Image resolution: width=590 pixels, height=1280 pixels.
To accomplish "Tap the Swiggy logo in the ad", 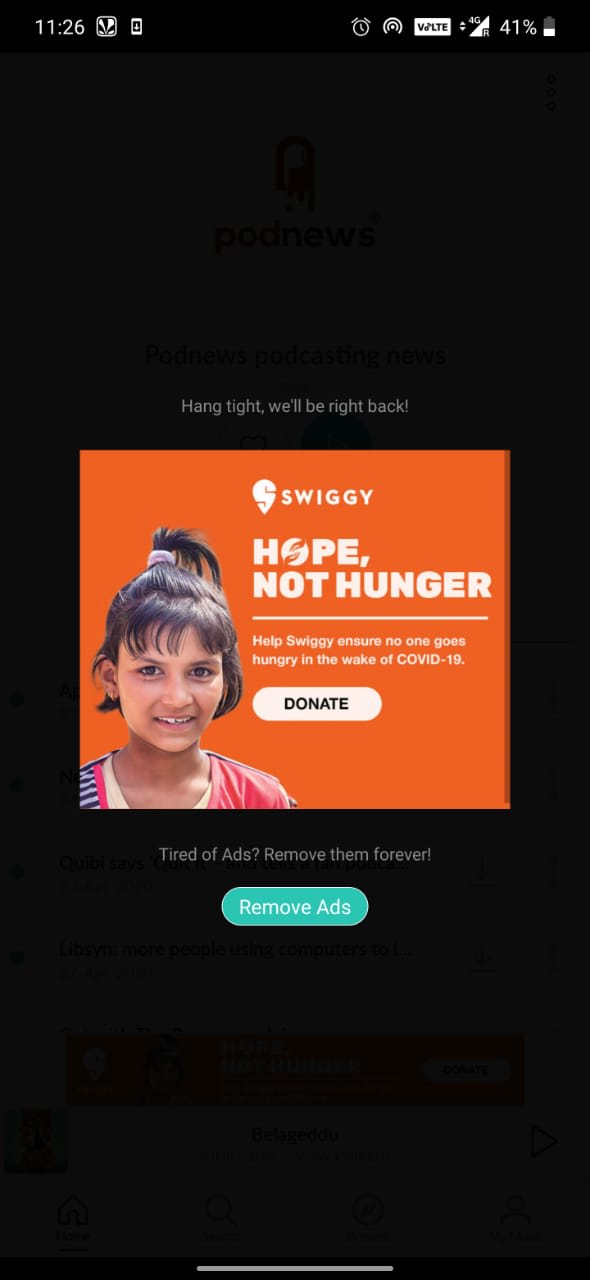I will (312, 496).
